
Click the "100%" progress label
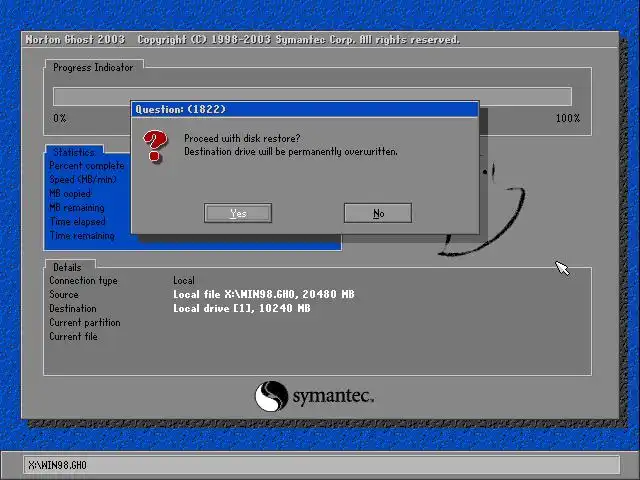pyautogui.click(x=568, y=118)
